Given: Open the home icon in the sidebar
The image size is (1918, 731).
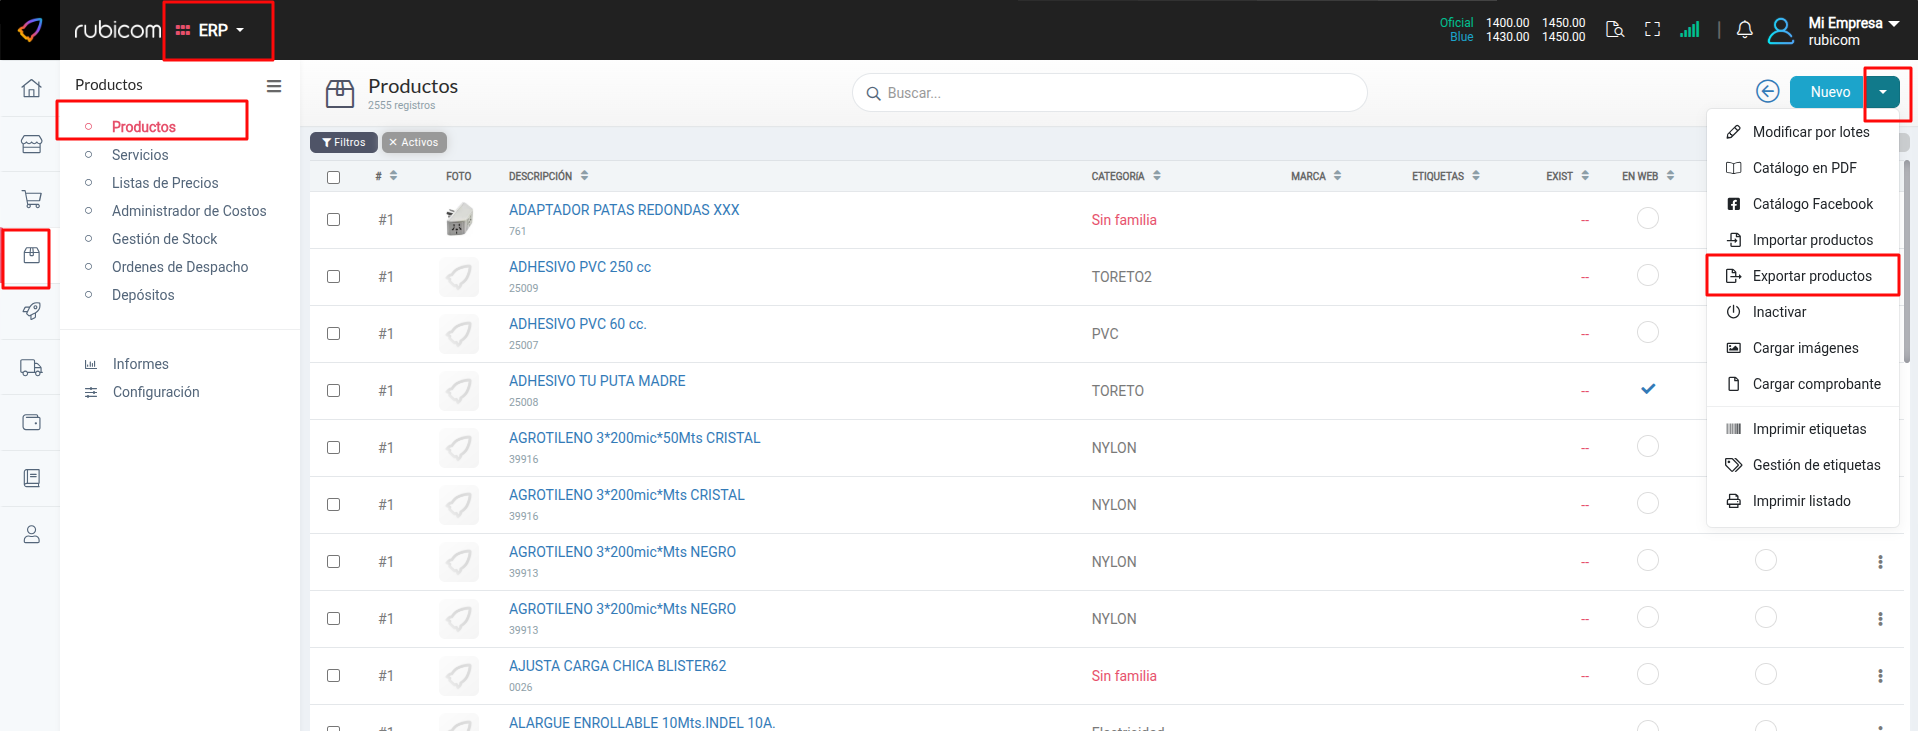Looking at the screenshot, I should 31,88.
